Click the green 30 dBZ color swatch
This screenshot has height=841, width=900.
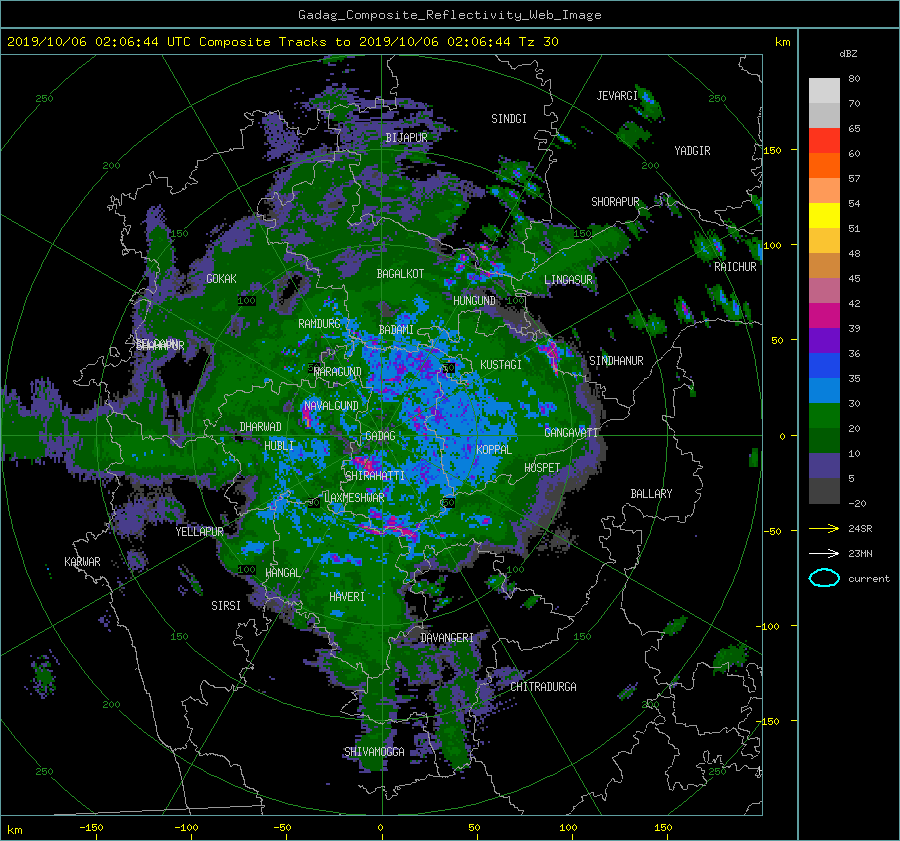tap(824, 416)
